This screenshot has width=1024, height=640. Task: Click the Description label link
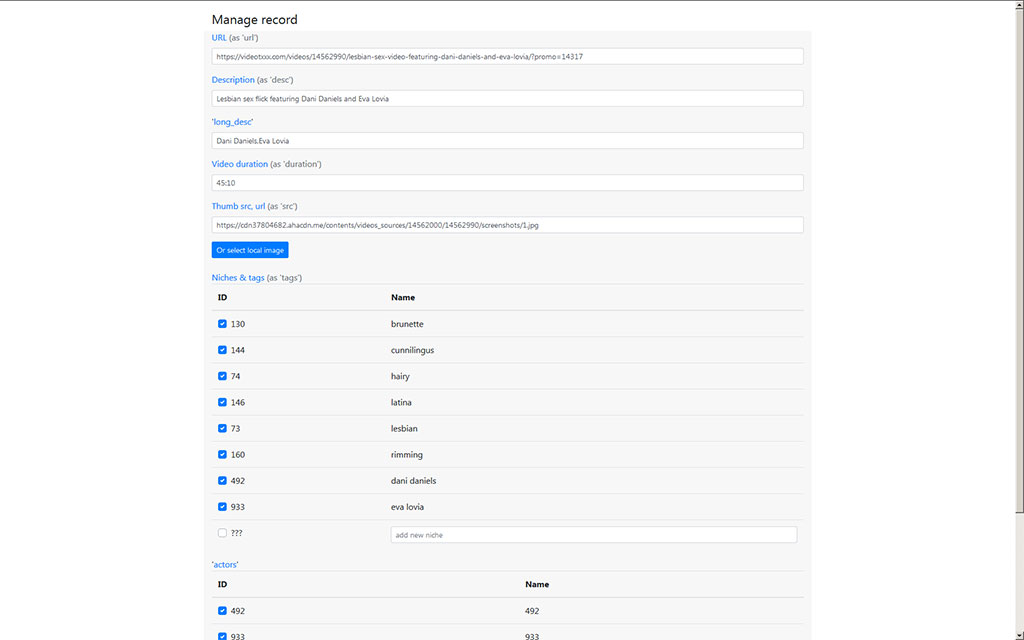pyautogui.click(x=232, y=80)
